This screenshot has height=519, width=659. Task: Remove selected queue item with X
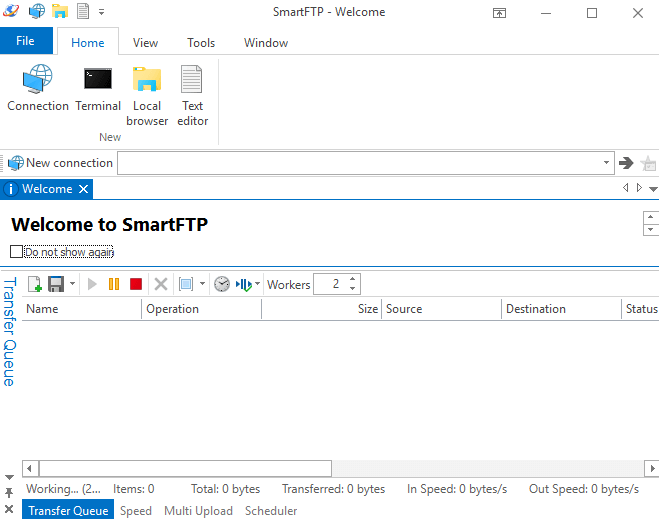tap(161, 284)
